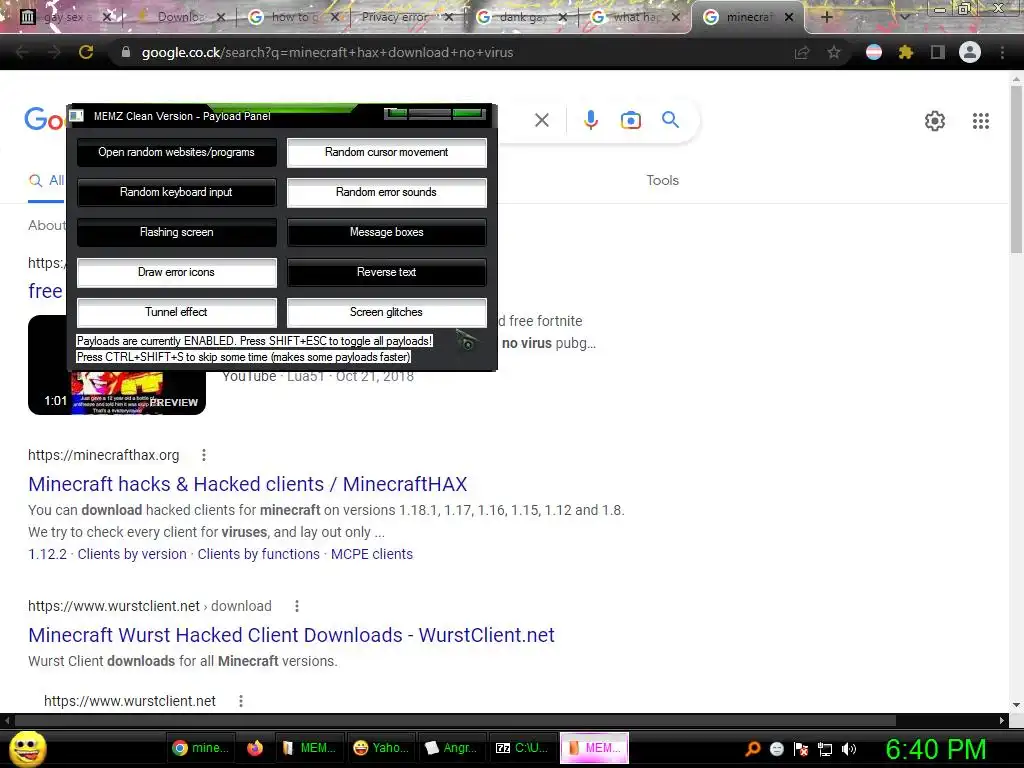Image resolution: width=1024 pixels, height=768 pixels.
Task: Click the horizontal page scrollbar
Action: (455, 720)
